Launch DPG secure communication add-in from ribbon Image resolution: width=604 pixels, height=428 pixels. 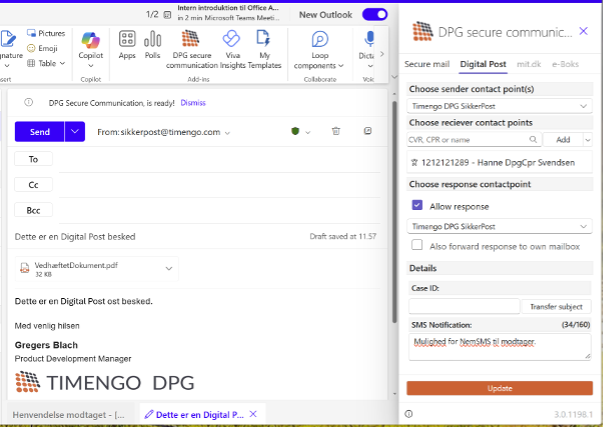tap(191, 49)
